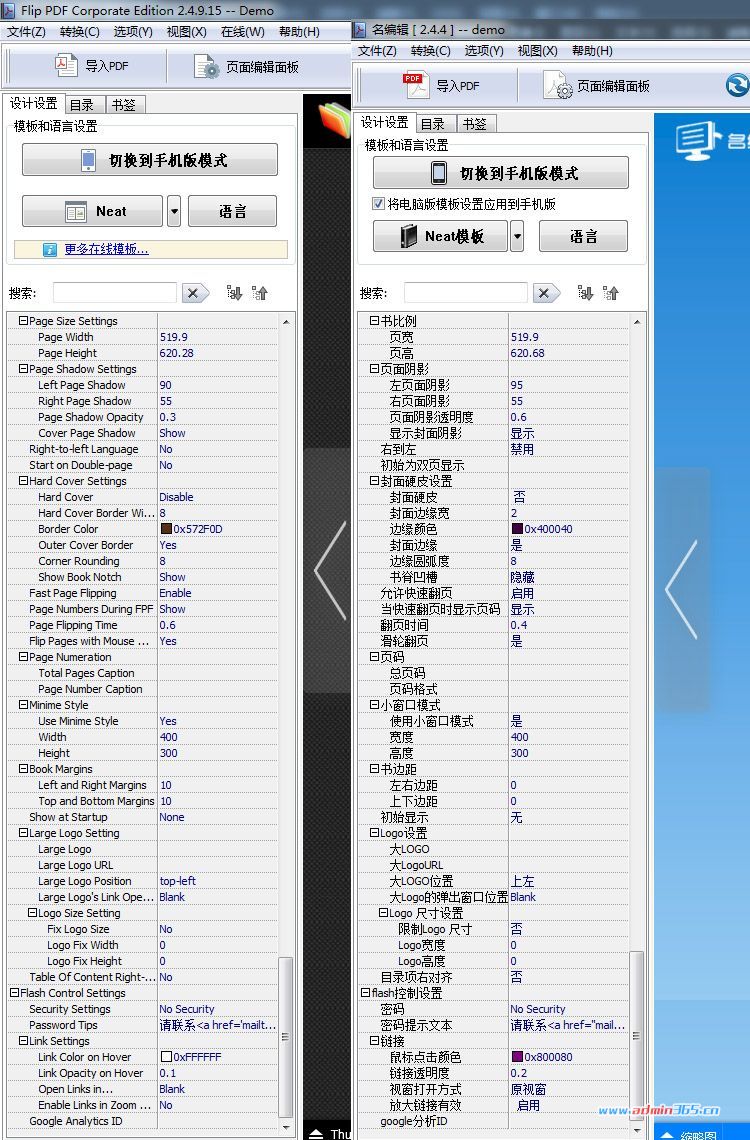The height and width of the screenshot is (1140, 750).
Task: Click 鼠标点击颜色 swatch 0x800080
Action: click(517, 1056)
